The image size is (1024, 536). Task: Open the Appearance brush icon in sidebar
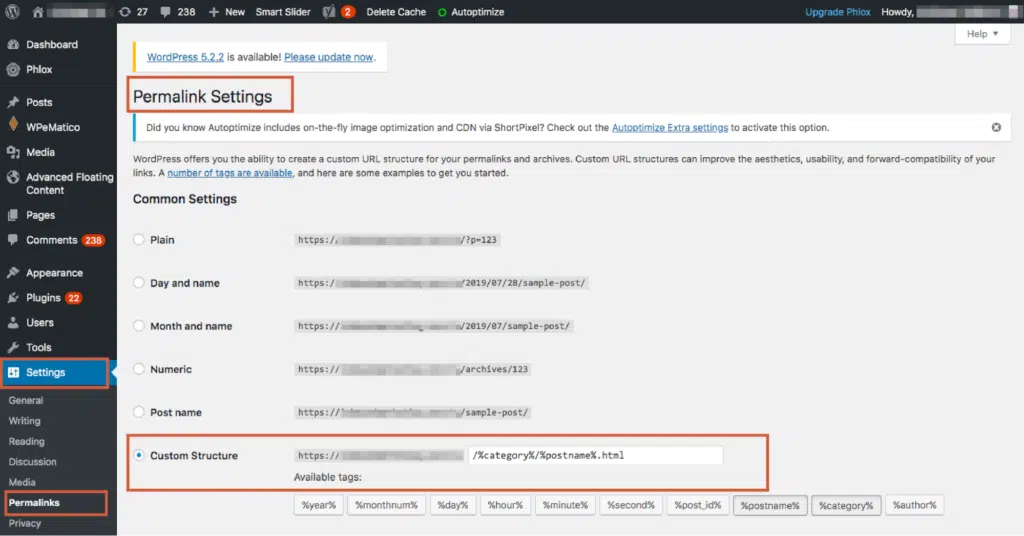pyautogui.click(x=13, y=273)
